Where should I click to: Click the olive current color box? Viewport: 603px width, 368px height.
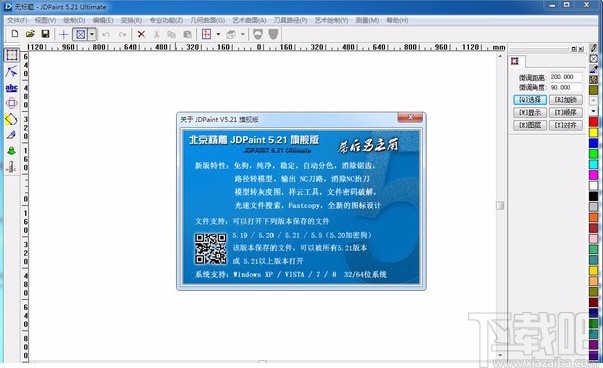(593, 90)
